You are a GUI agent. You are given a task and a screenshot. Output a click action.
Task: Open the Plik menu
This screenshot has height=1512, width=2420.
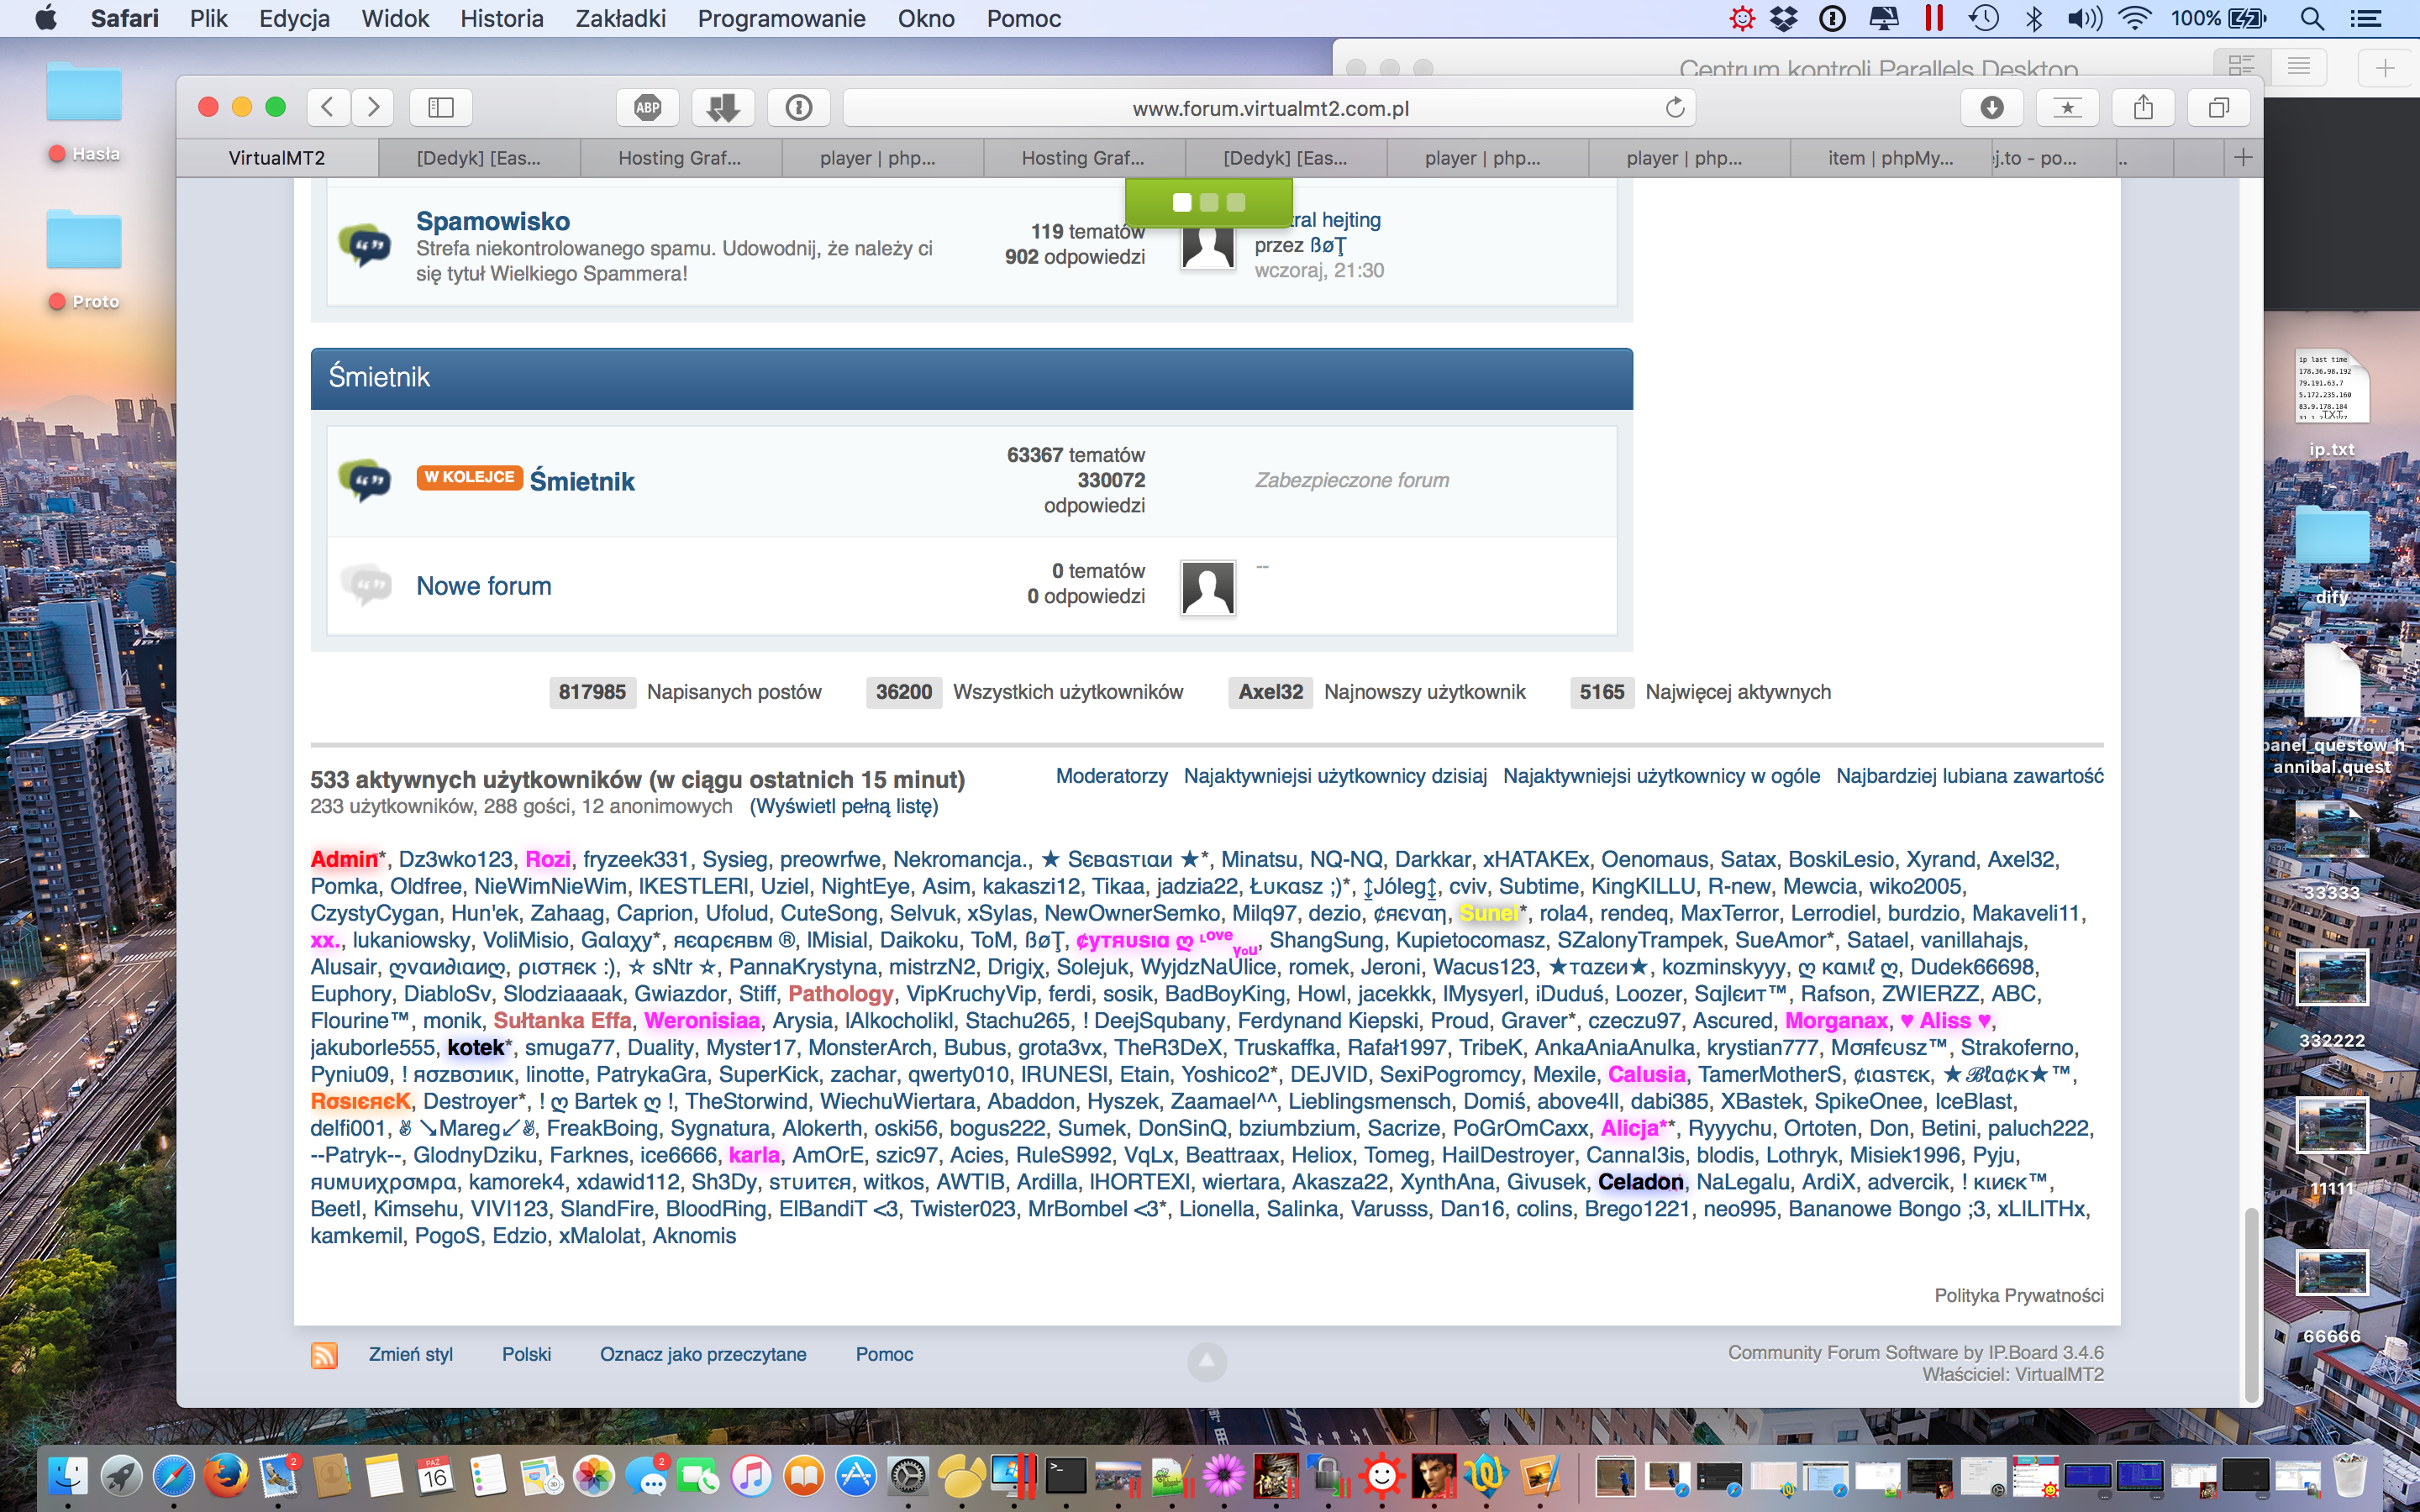tap(209, 18)
